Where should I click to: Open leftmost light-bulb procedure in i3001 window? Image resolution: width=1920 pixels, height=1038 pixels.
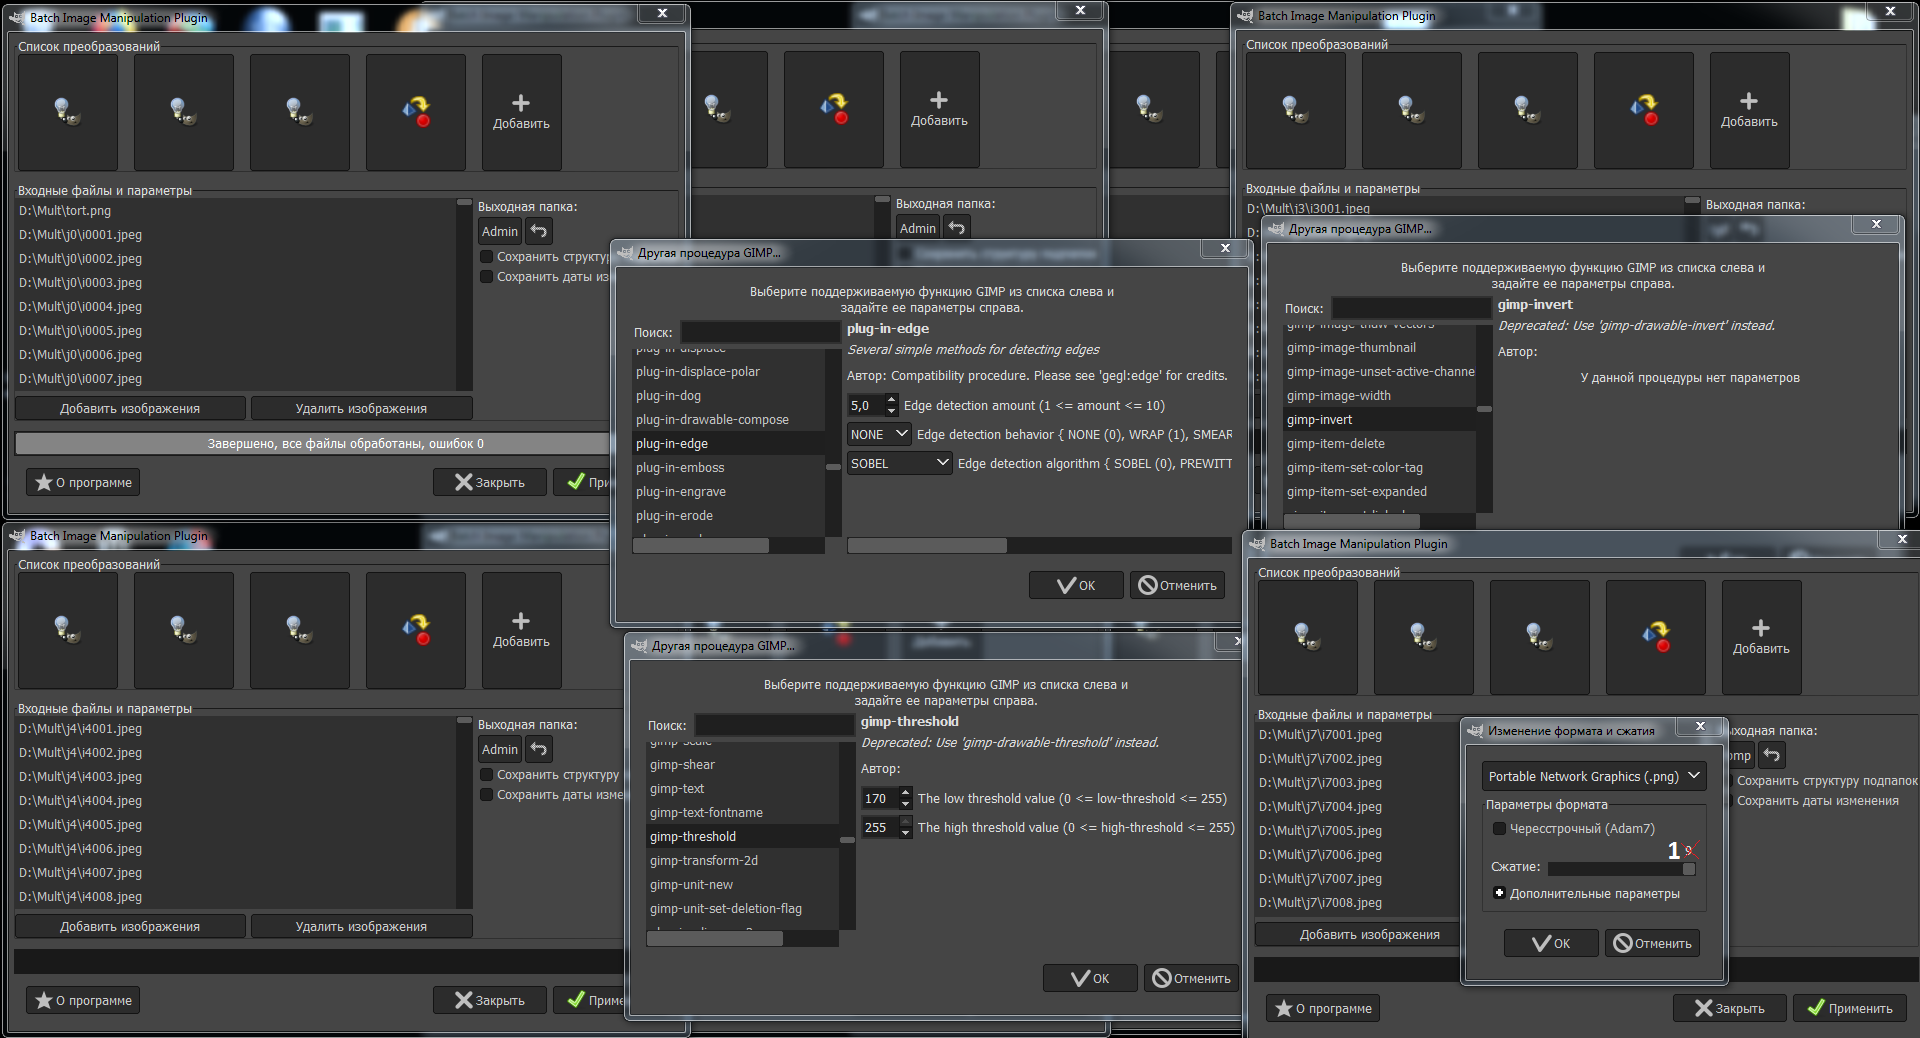[1296, 110]
